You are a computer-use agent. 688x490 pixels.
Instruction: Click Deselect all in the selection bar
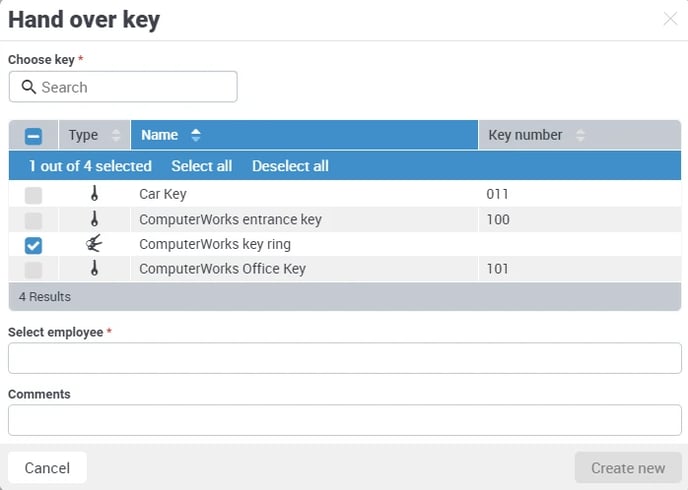[290, 166]
